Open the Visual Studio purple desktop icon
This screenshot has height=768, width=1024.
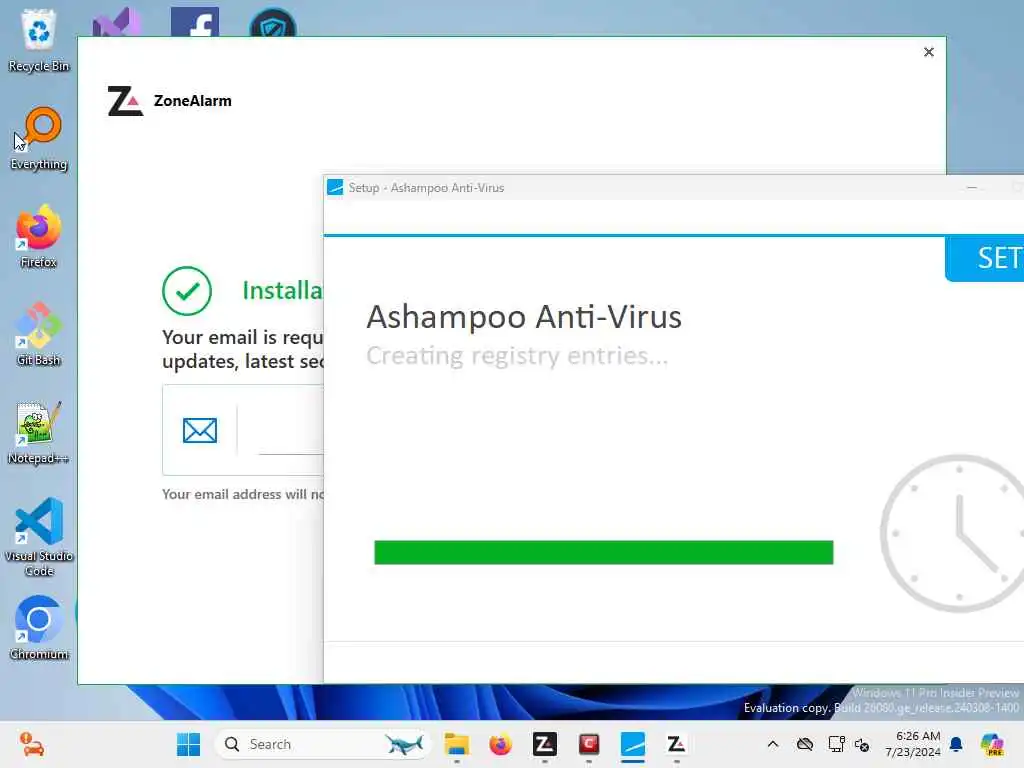pos(117,23)
